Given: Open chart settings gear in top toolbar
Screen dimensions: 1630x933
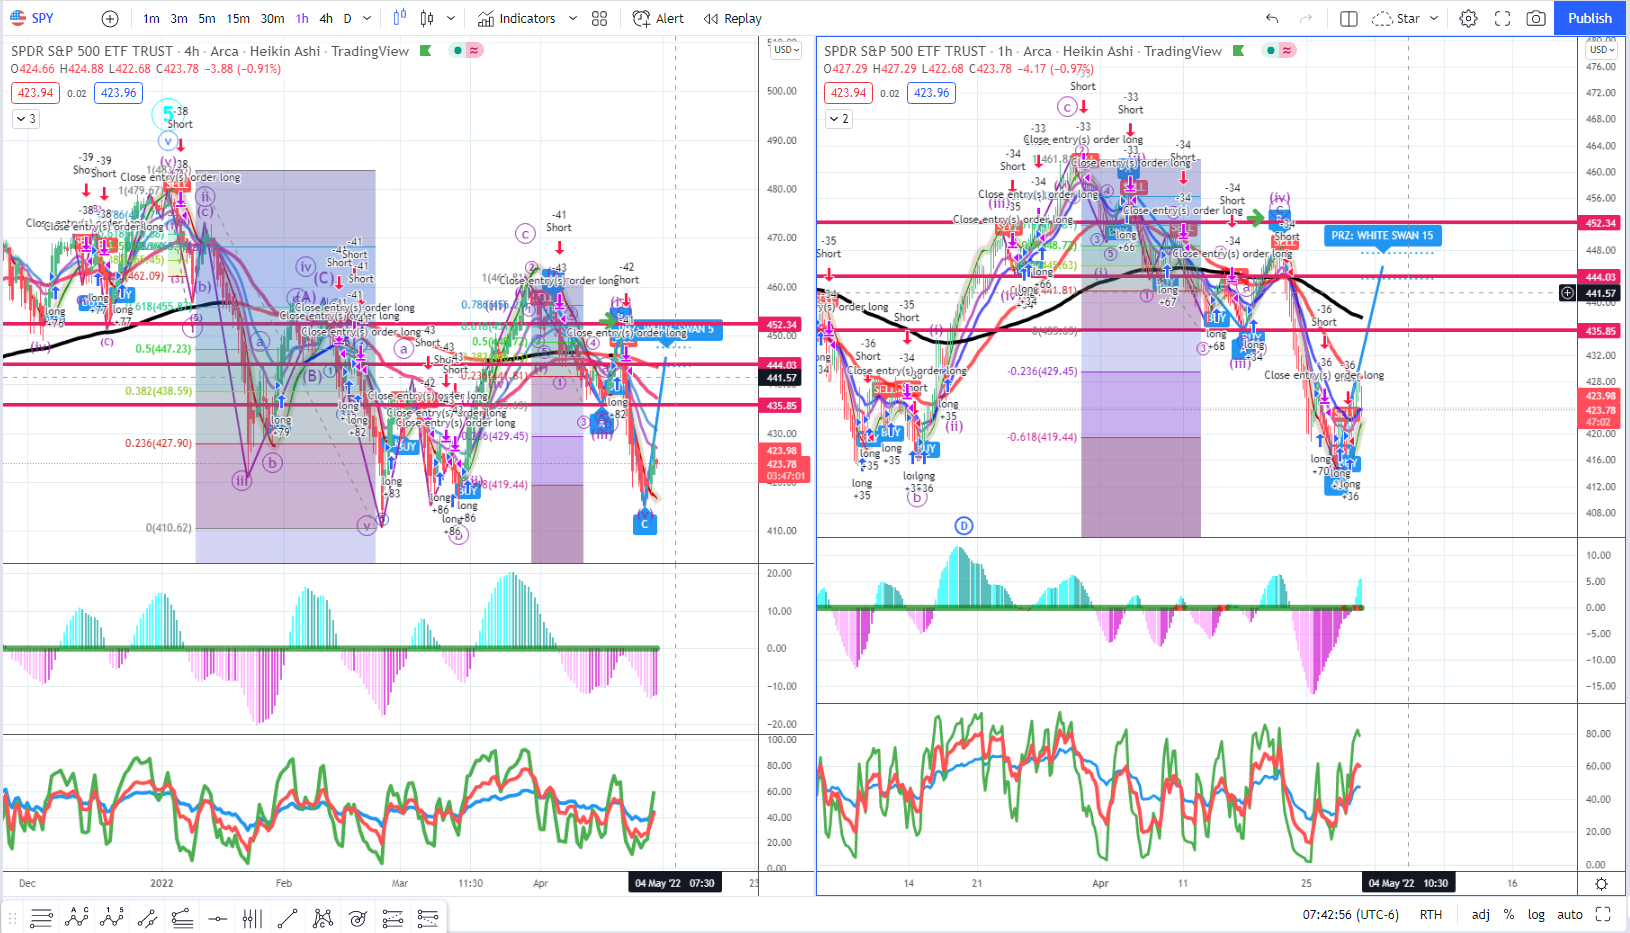Looking at the screenshot, I should coord(1468,18).
